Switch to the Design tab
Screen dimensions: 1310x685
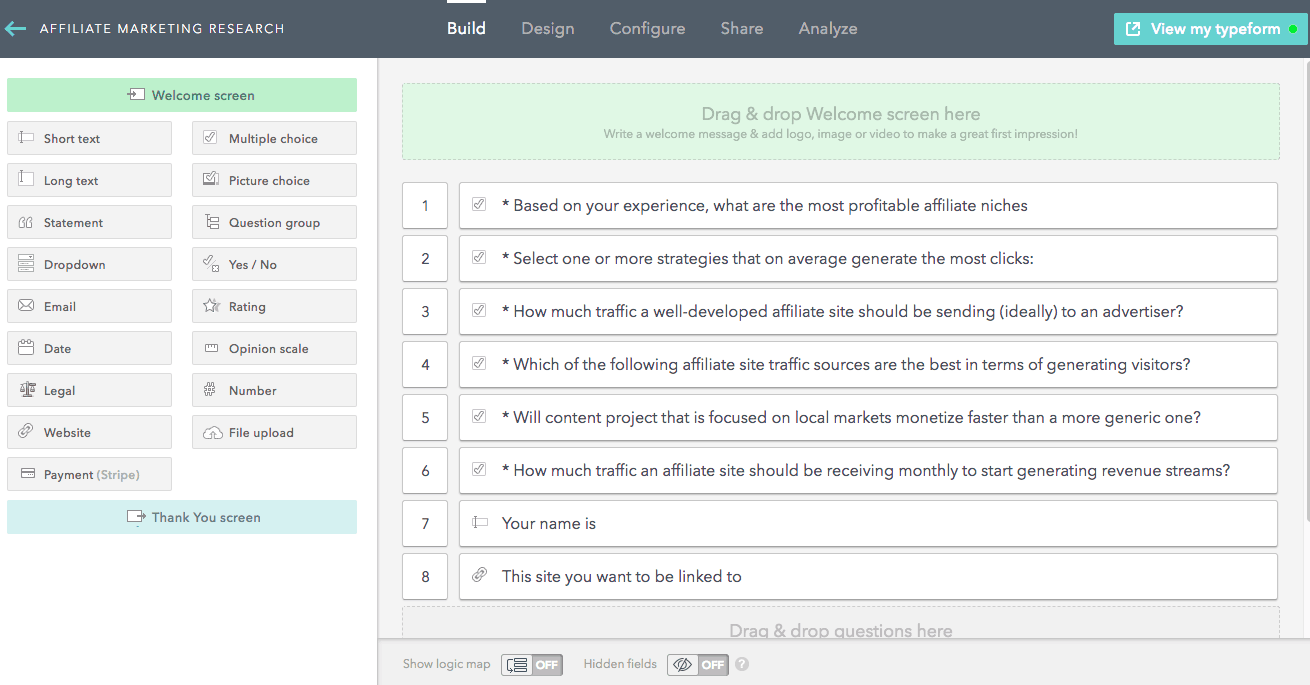pos(547,28)
